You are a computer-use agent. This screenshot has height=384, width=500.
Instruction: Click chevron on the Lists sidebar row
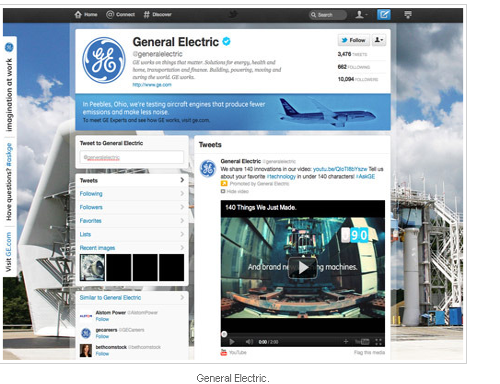coord(182,234)
